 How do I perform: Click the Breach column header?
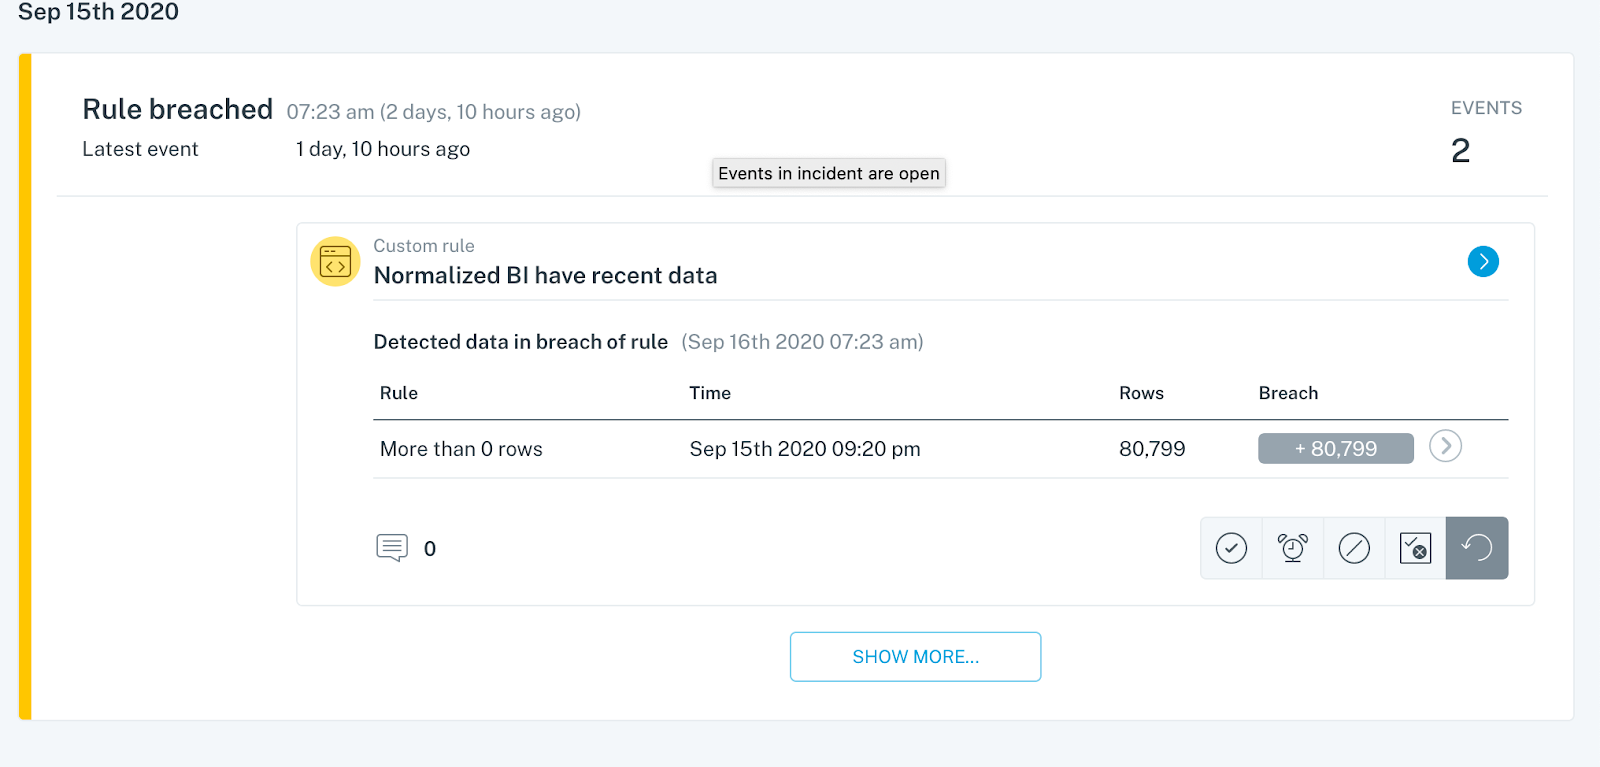[1288, 393]
